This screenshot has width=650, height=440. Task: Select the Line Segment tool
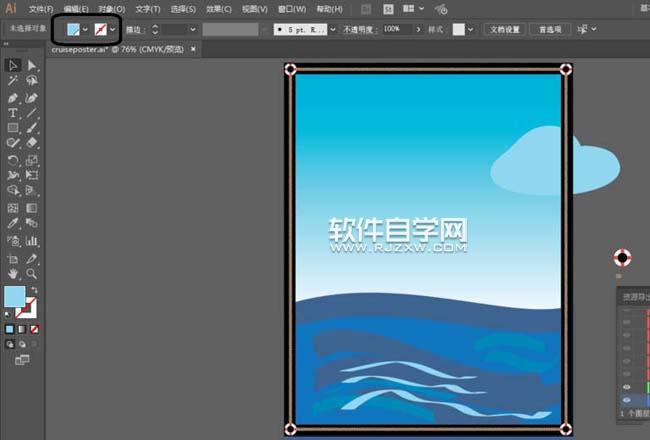pos(32,113)
